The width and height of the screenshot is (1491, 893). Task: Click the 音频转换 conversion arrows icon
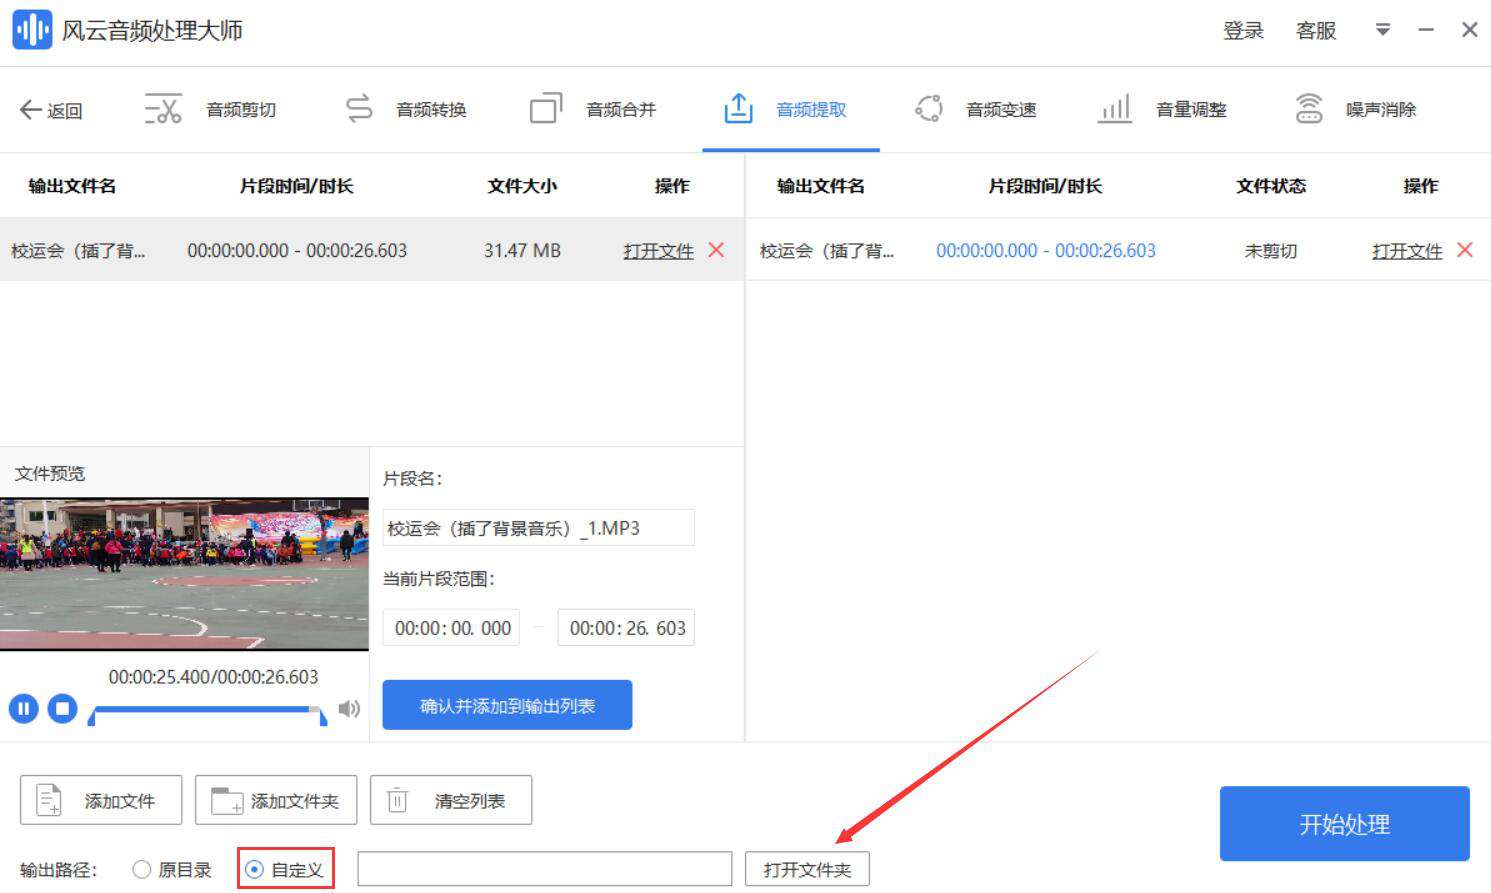click(359, 109)
